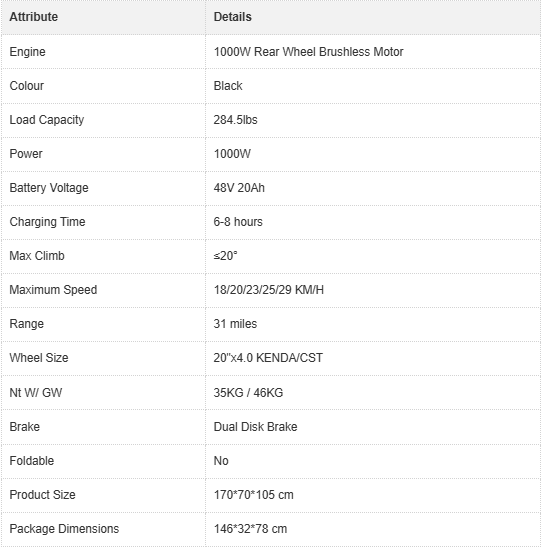Click the 6-8 hours value
541x547 pixels.
pos(238,222)
